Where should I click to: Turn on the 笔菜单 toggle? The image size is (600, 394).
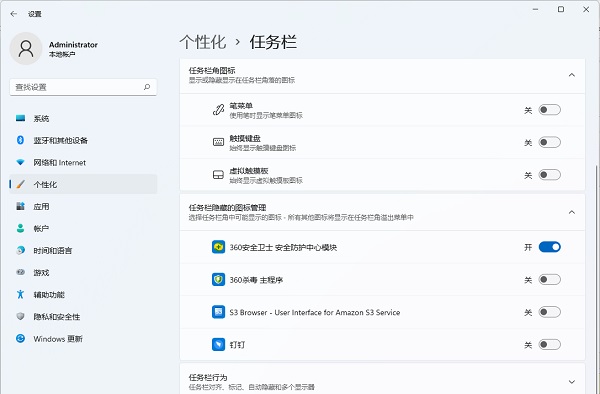[549, 110]
